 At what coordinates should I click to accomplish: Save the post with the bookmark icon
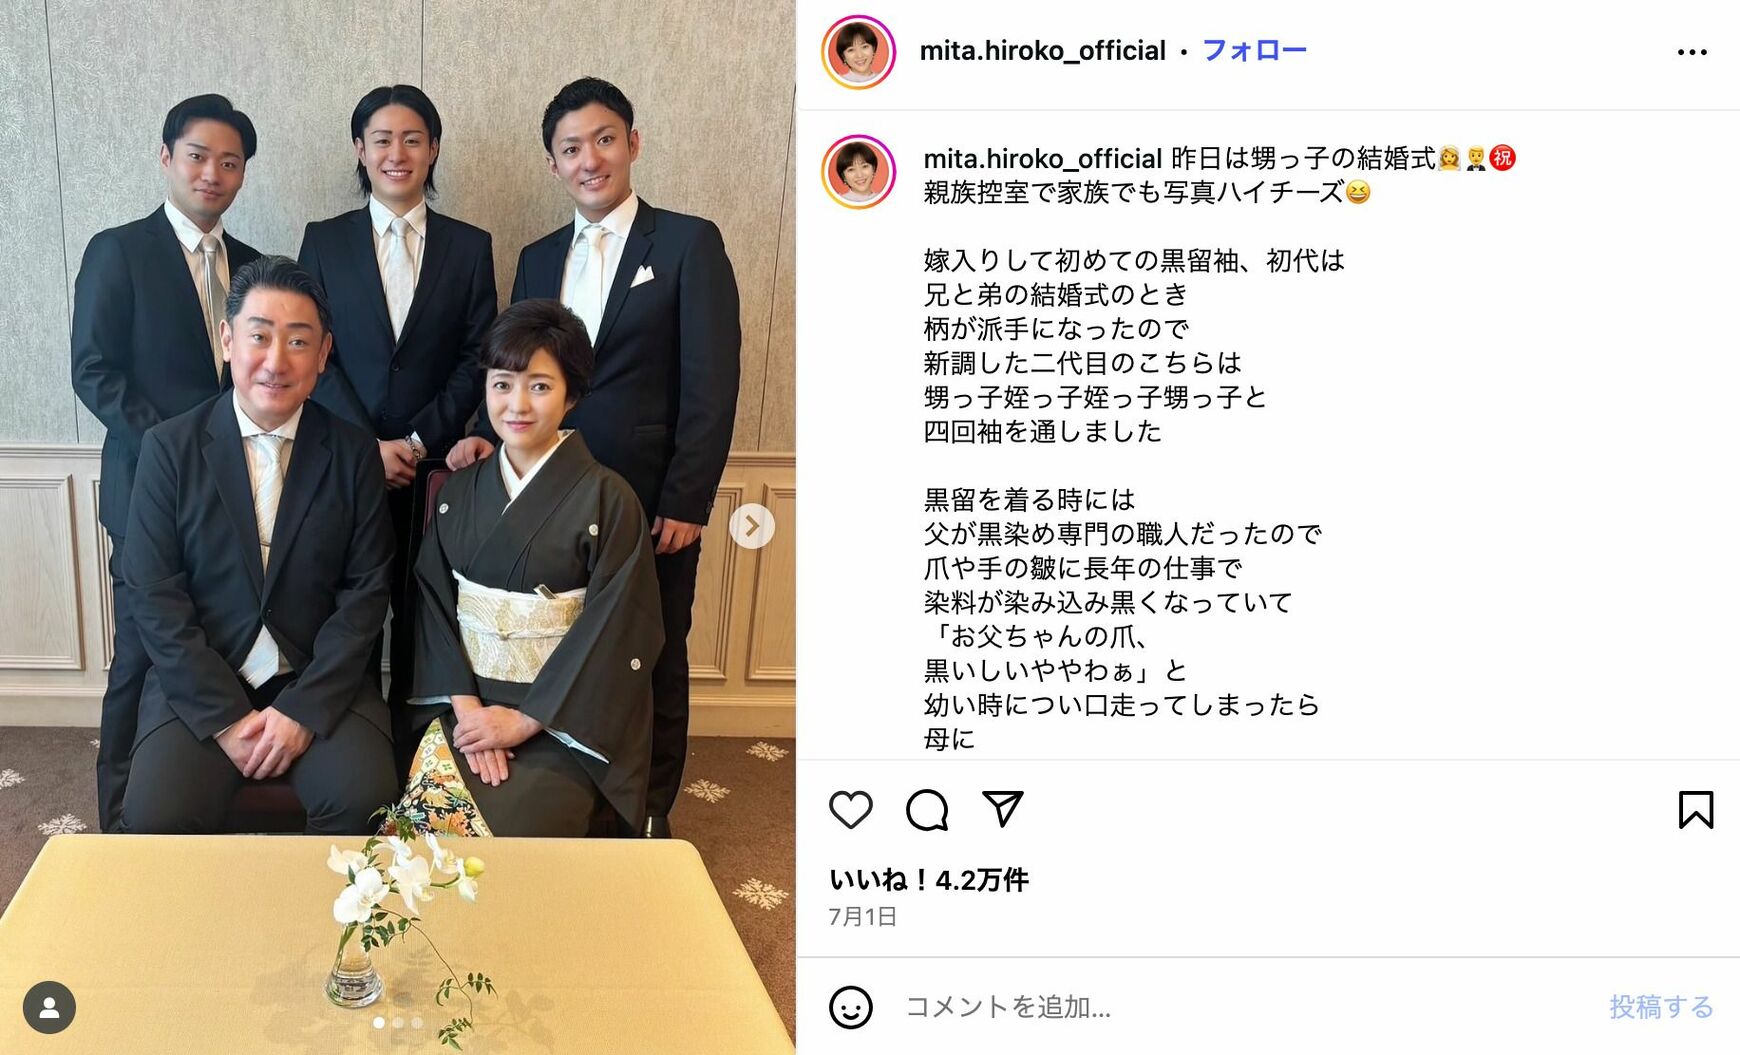coord(1695,809)
